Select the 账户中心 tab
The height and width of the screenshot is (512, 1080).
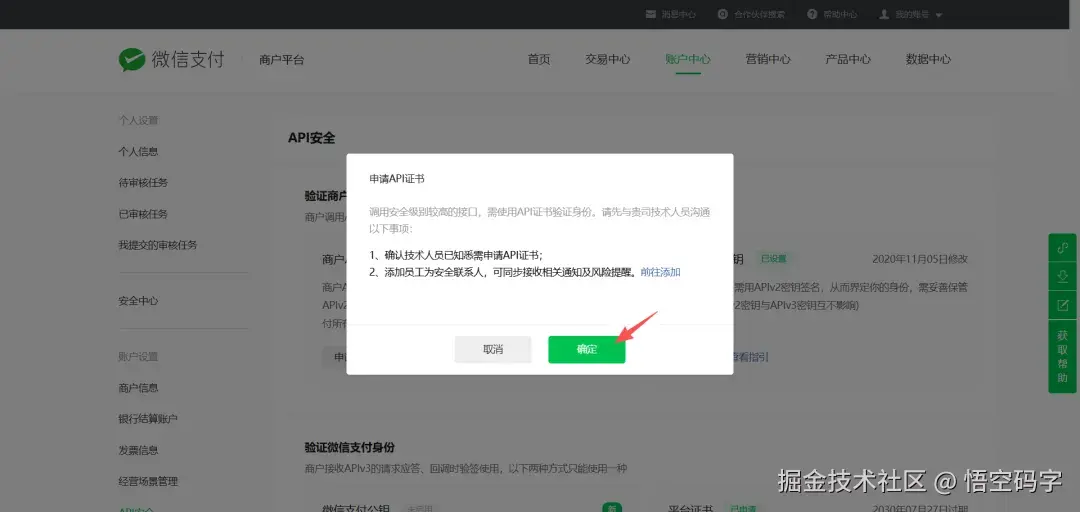coord(688,59)
